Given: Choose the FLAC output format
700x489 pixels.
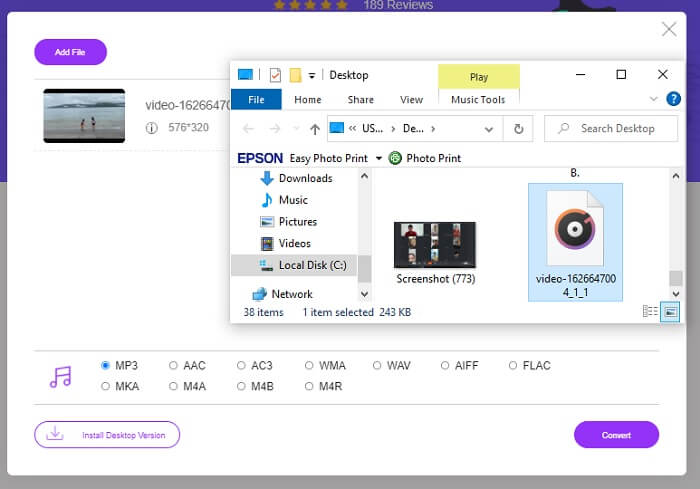Looking at the screenshot, I should (514, 366).
